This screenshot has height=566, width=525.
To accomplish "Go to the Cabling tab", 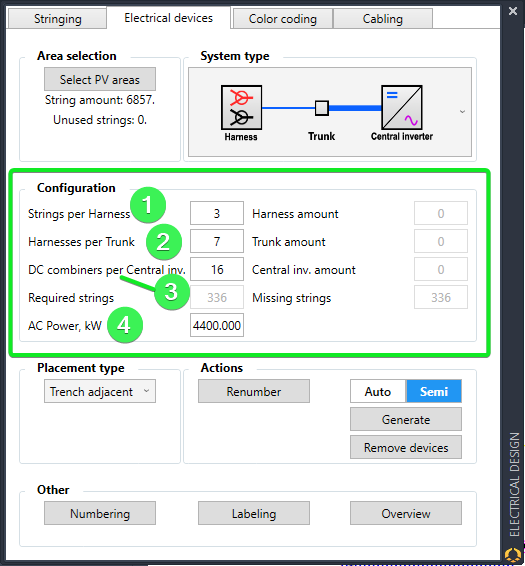I will click(382, 19).
